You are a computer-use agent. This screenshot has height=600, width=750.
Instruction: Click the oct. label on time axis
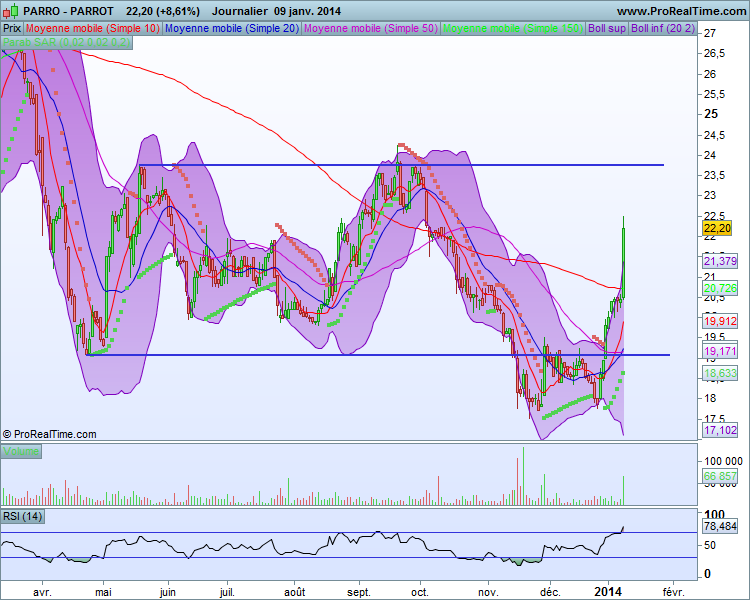pos(420,592)
